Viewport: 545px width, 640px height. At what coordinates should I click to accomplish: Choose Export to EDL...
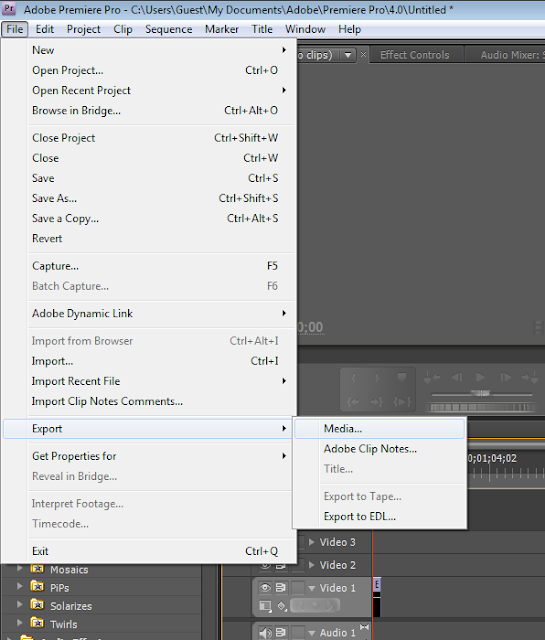[379, 516]
